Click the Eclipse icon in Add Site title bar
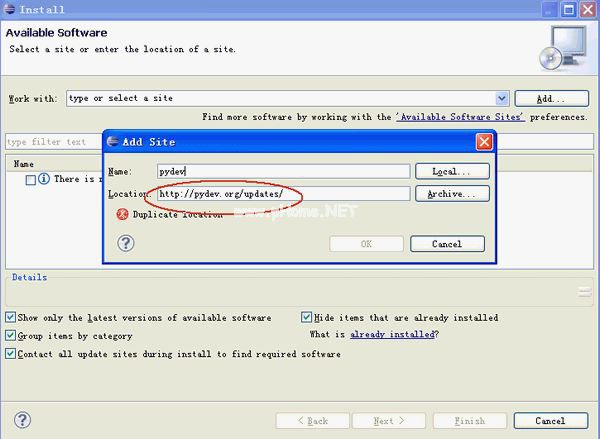600x439 pixels. click(112, 141)
